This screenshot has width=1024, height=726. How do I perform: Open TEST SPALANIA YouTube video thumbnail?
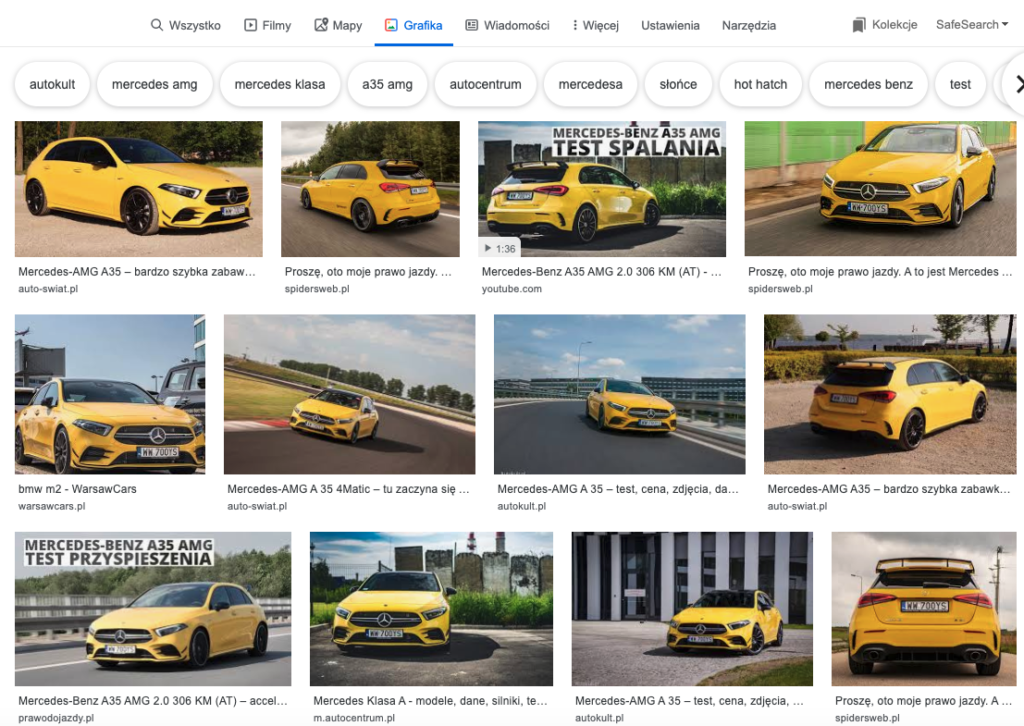pyautogui.click(x=601, y=189)
